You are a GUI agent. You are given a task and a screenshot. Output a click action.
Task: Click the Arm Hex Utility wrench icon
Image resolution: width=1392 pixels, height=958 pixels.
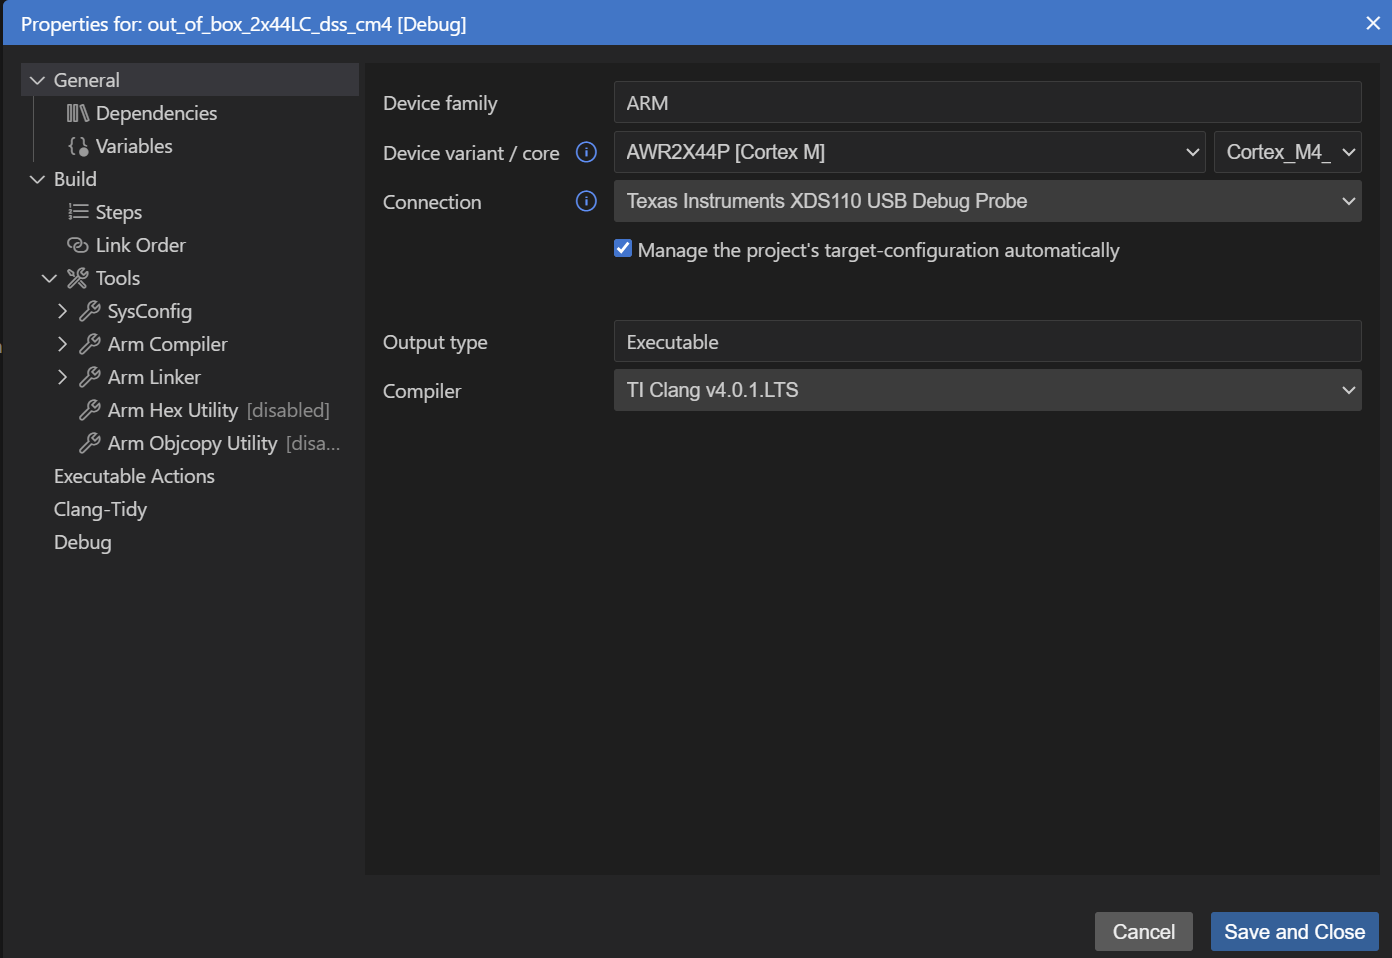point(90,410)
